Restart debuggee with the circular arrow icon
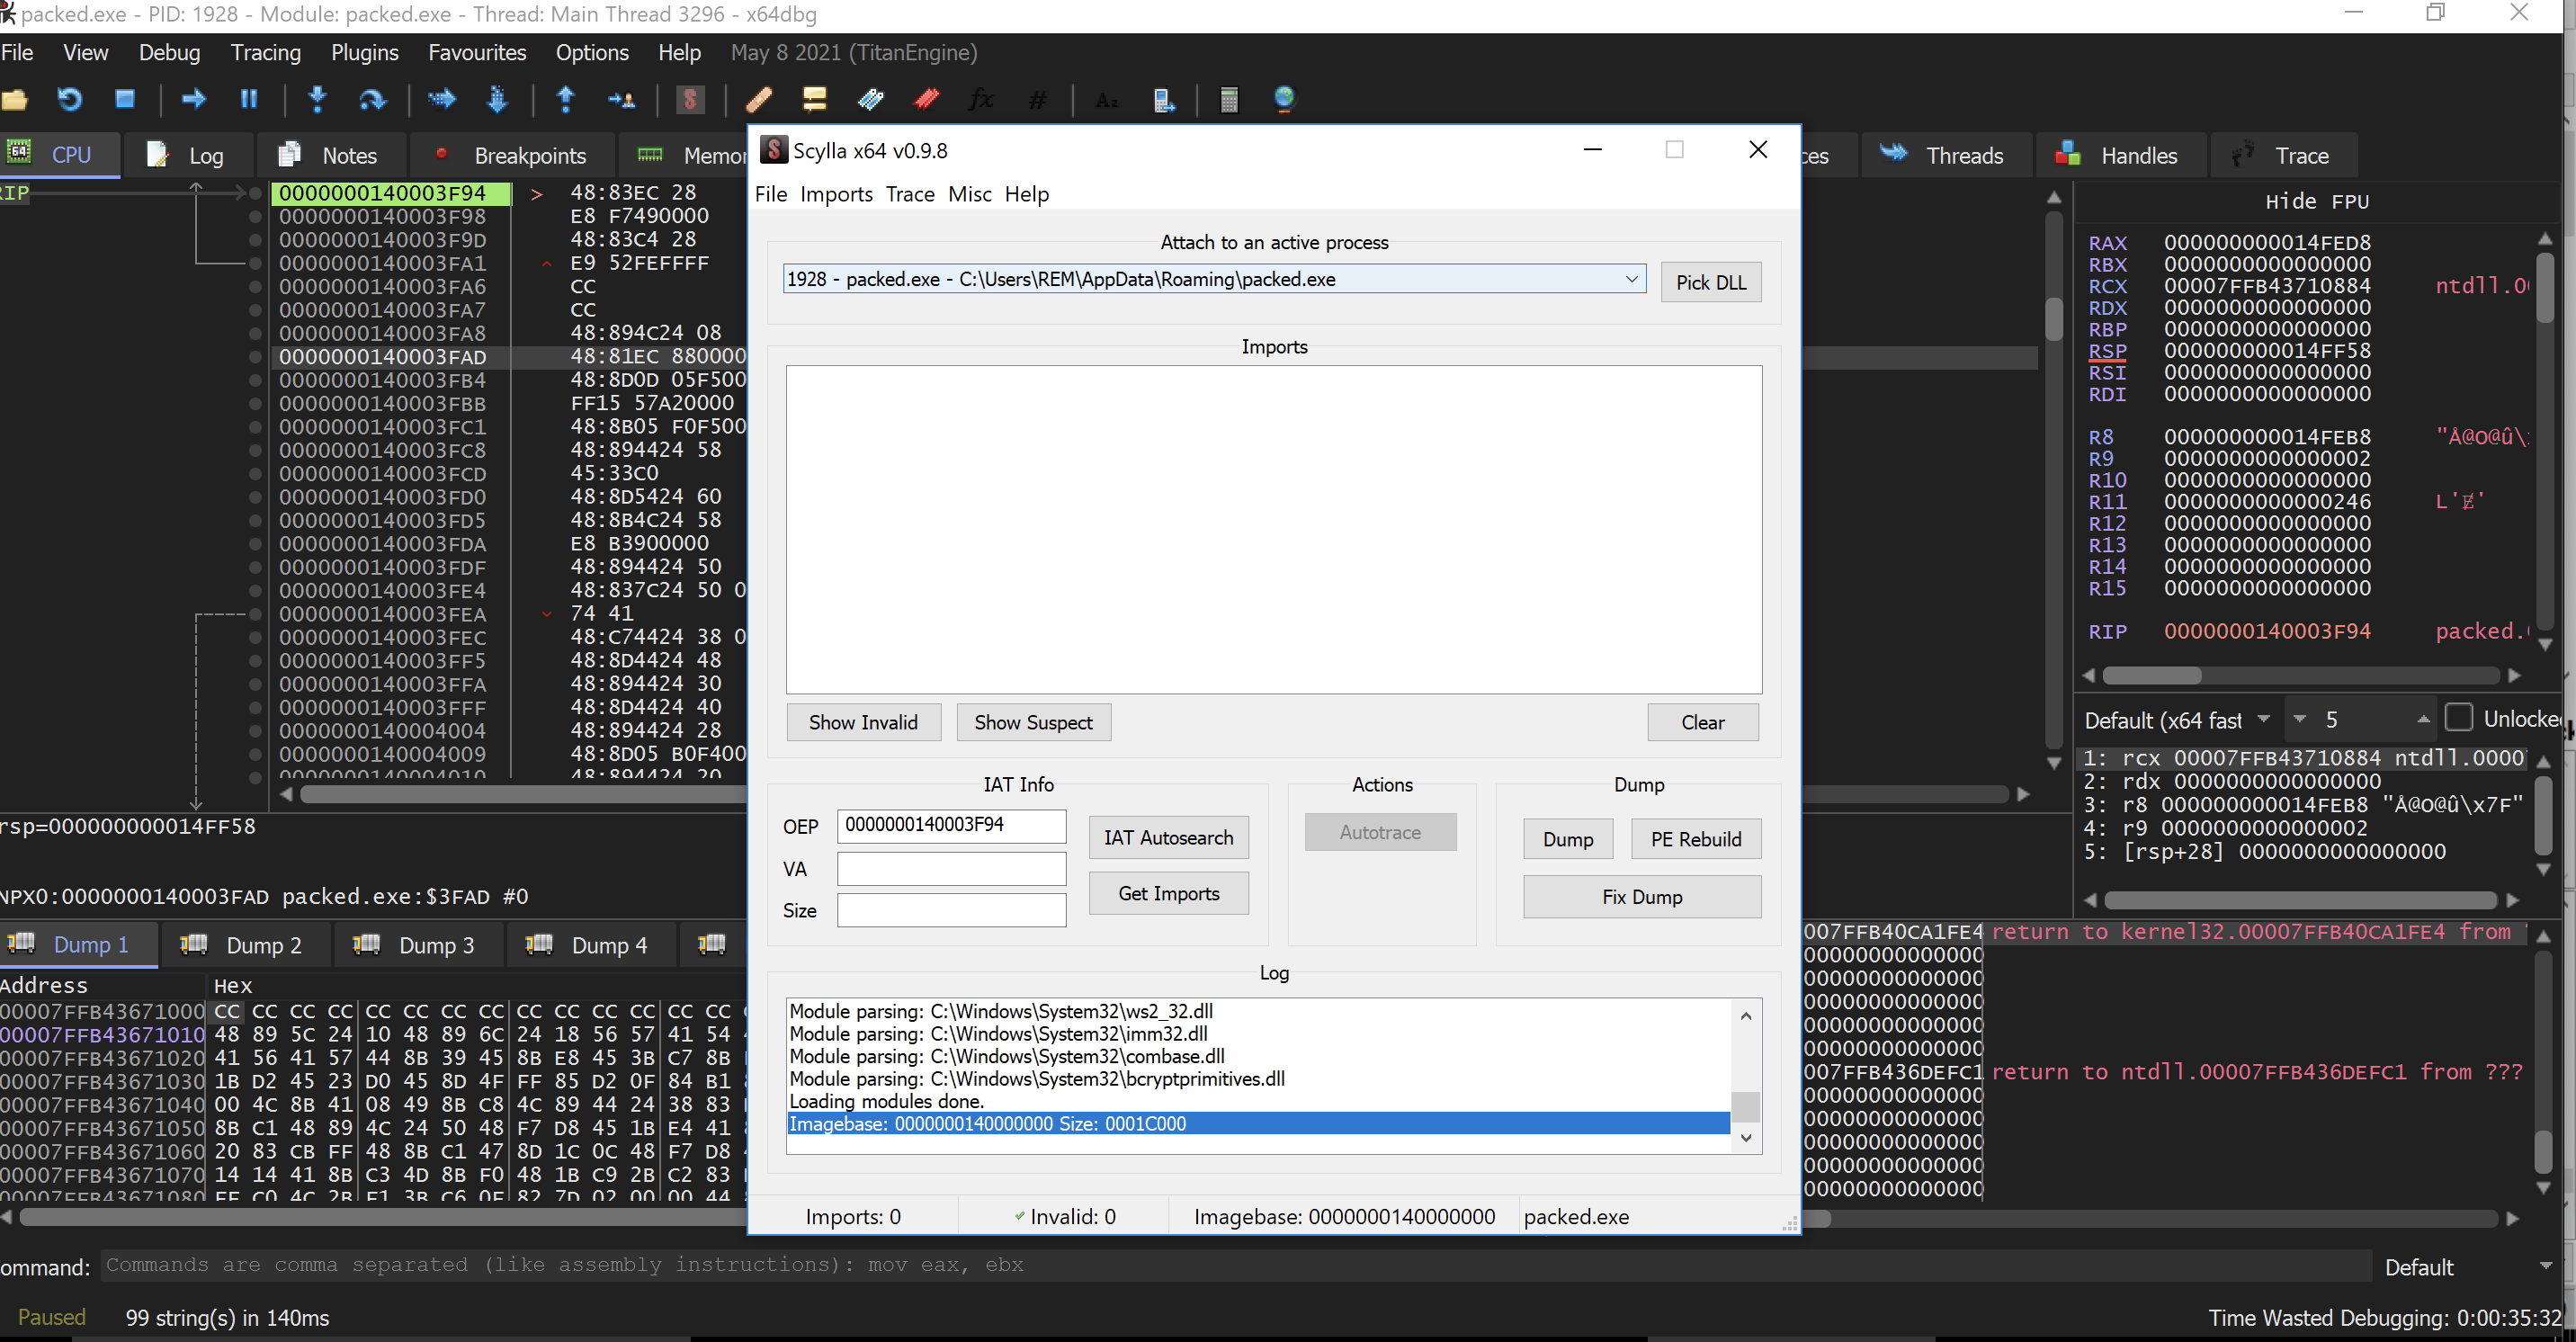 (69, 99)
